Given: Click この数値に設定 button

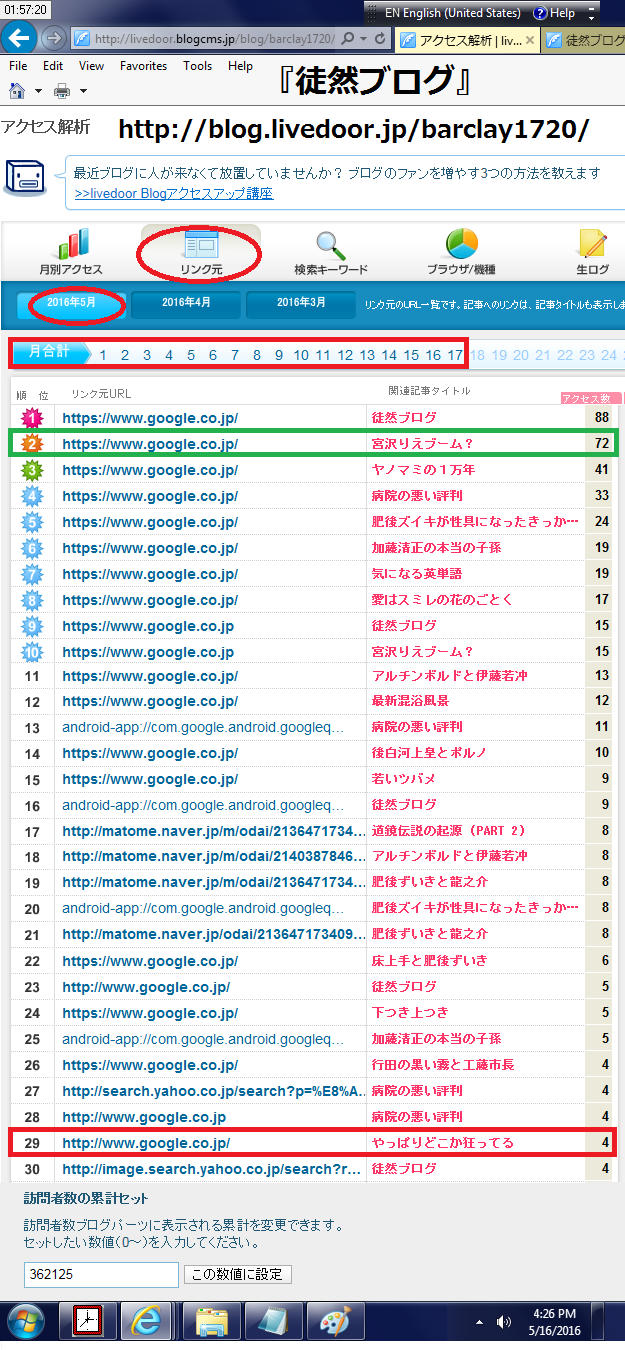Looking at the screenshot, I should pyautogui.click(x=238, y=1274).
